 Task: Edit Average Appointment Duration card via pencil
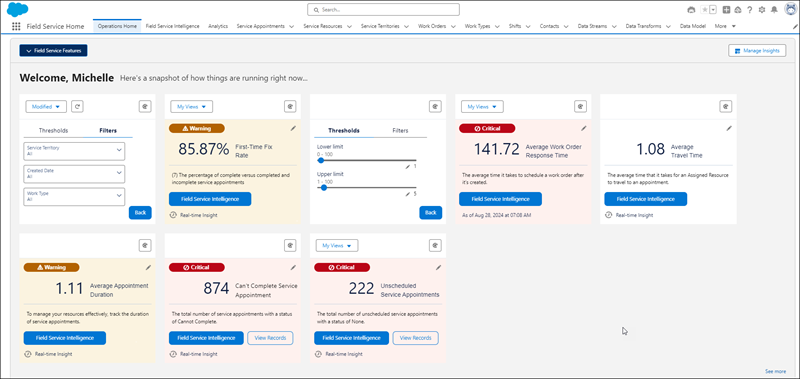tap(148, 267)
